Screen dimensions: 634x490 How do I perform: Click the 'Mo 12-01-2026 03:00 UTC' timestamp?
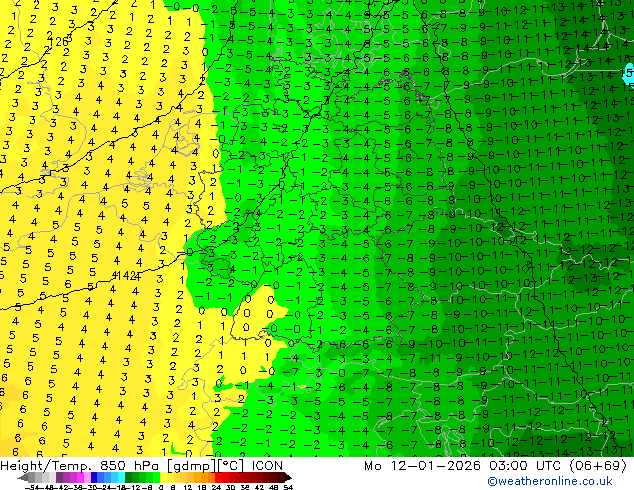coord(463,466)
